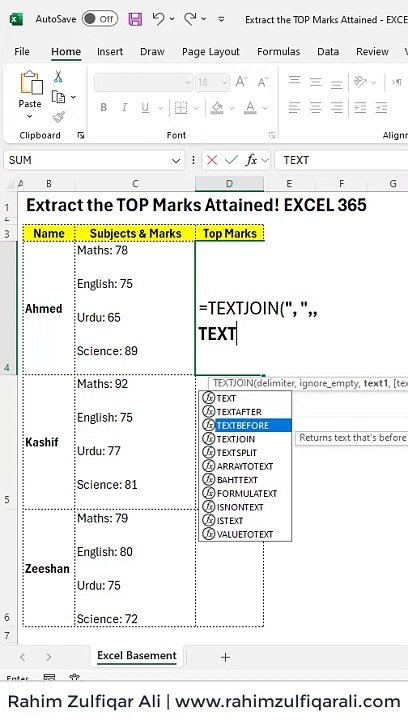Click the Redo arrow
Viewport: 408px width, 720px height.
coord(190,19)
